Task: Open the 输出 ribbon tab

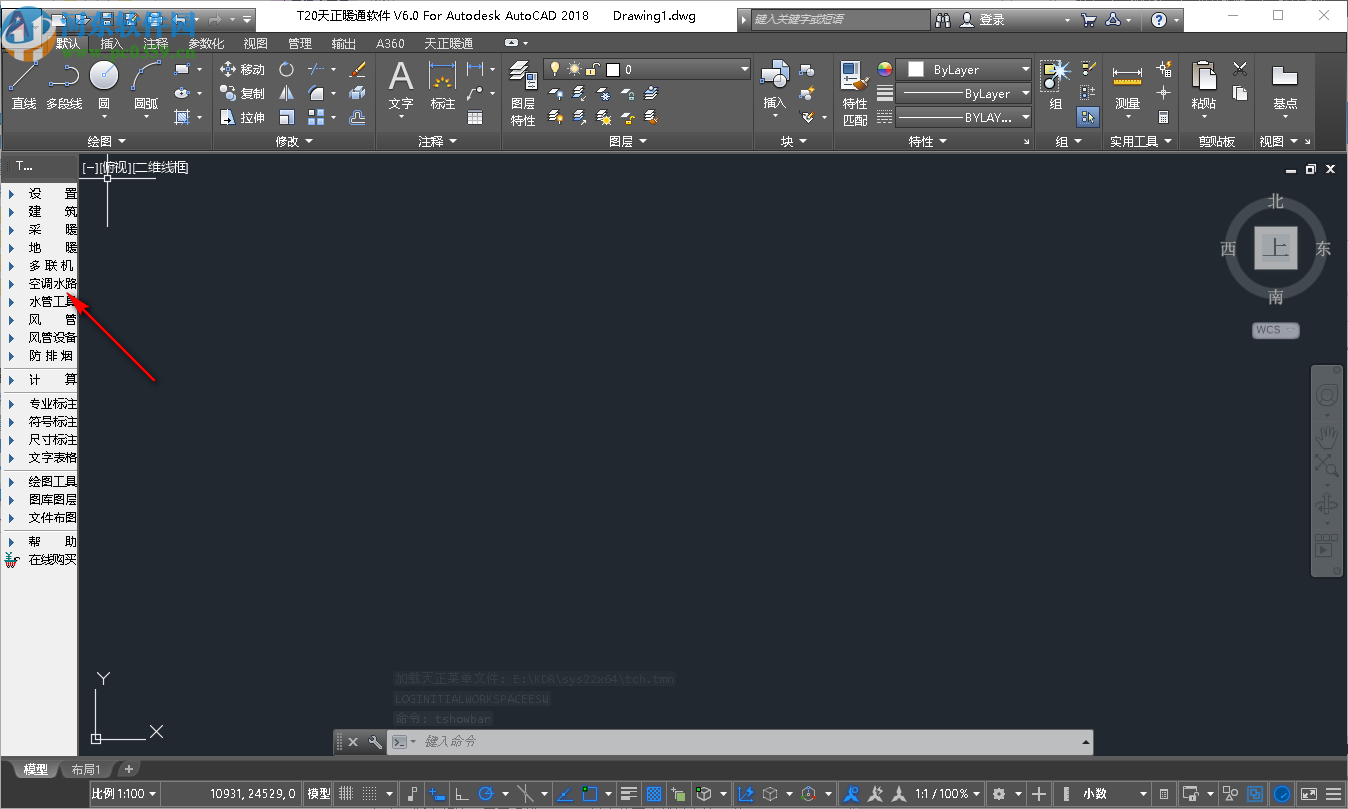Action: pos(344,44)
